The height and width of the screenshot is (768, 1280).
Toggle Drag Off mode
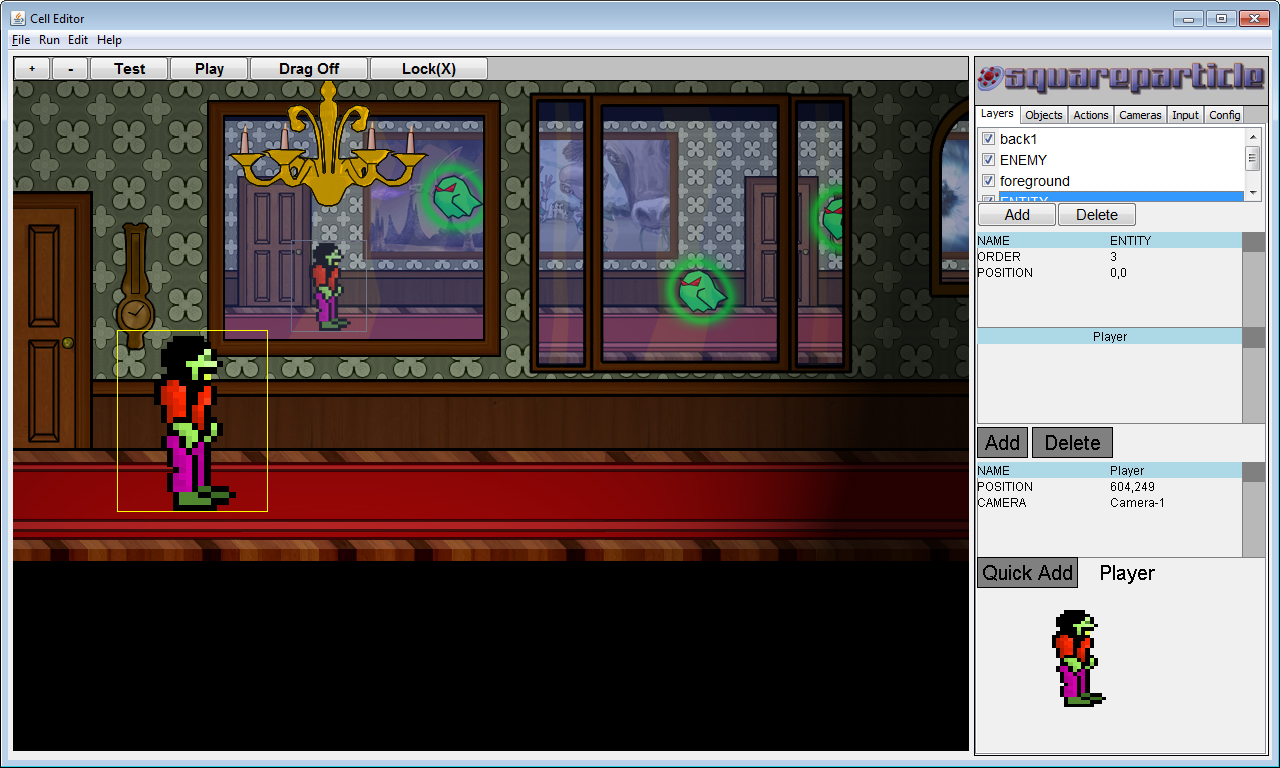click(309, 68)
